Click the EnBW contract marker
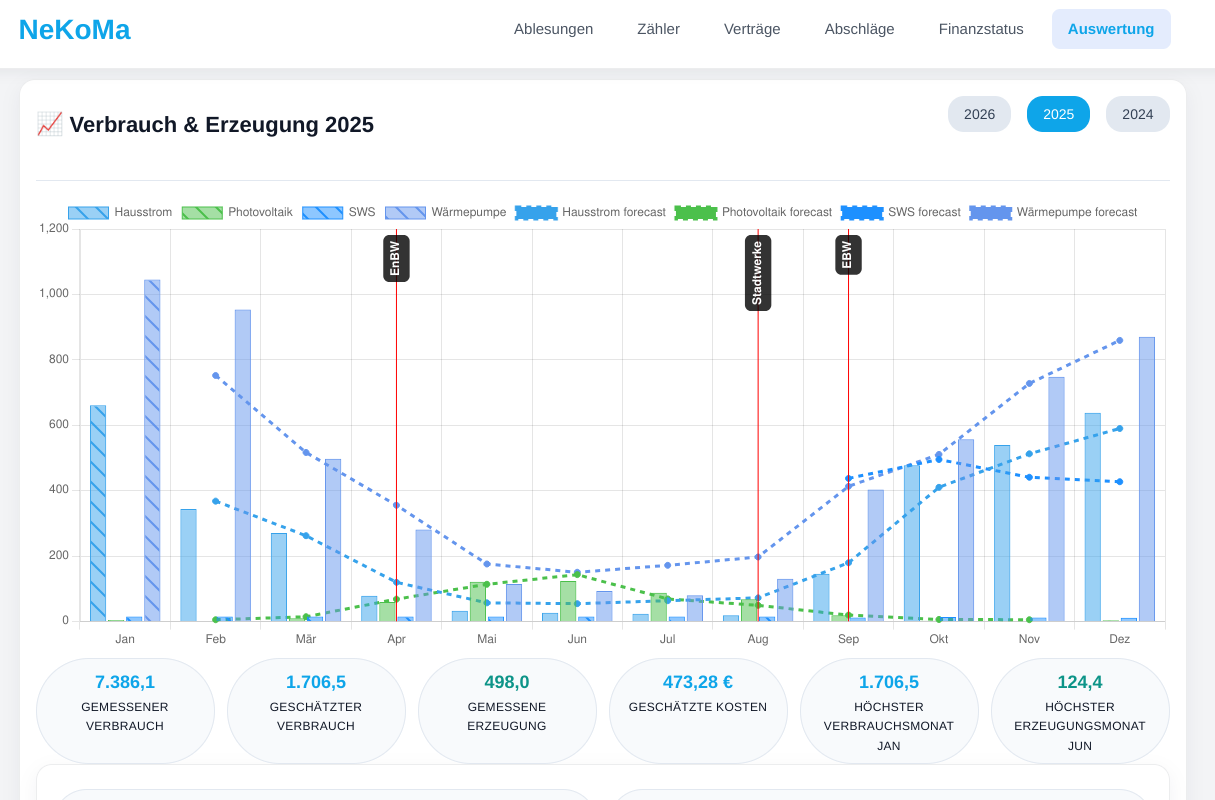Screen dimensions: 1215x800 (396, 259)
